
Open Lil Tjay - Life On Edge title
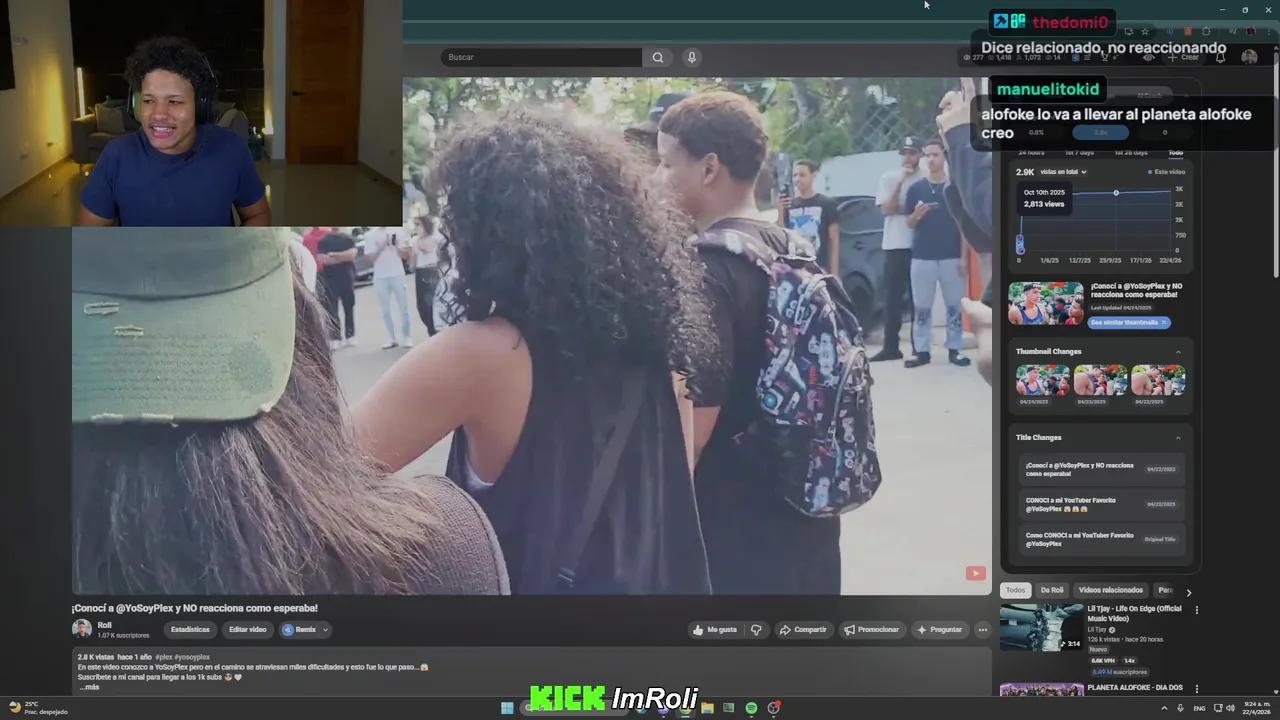[1134, 613]
